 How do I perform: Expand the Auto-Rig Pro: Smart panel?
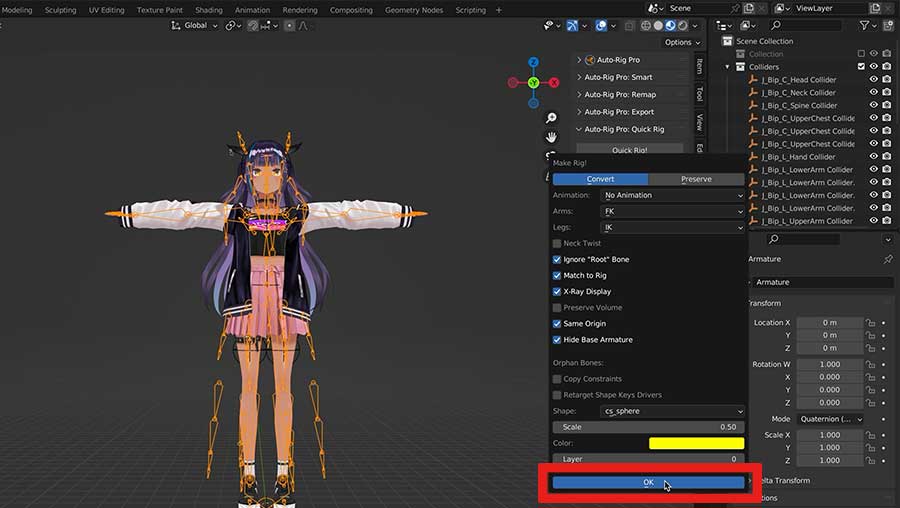(x=618, y=77)
